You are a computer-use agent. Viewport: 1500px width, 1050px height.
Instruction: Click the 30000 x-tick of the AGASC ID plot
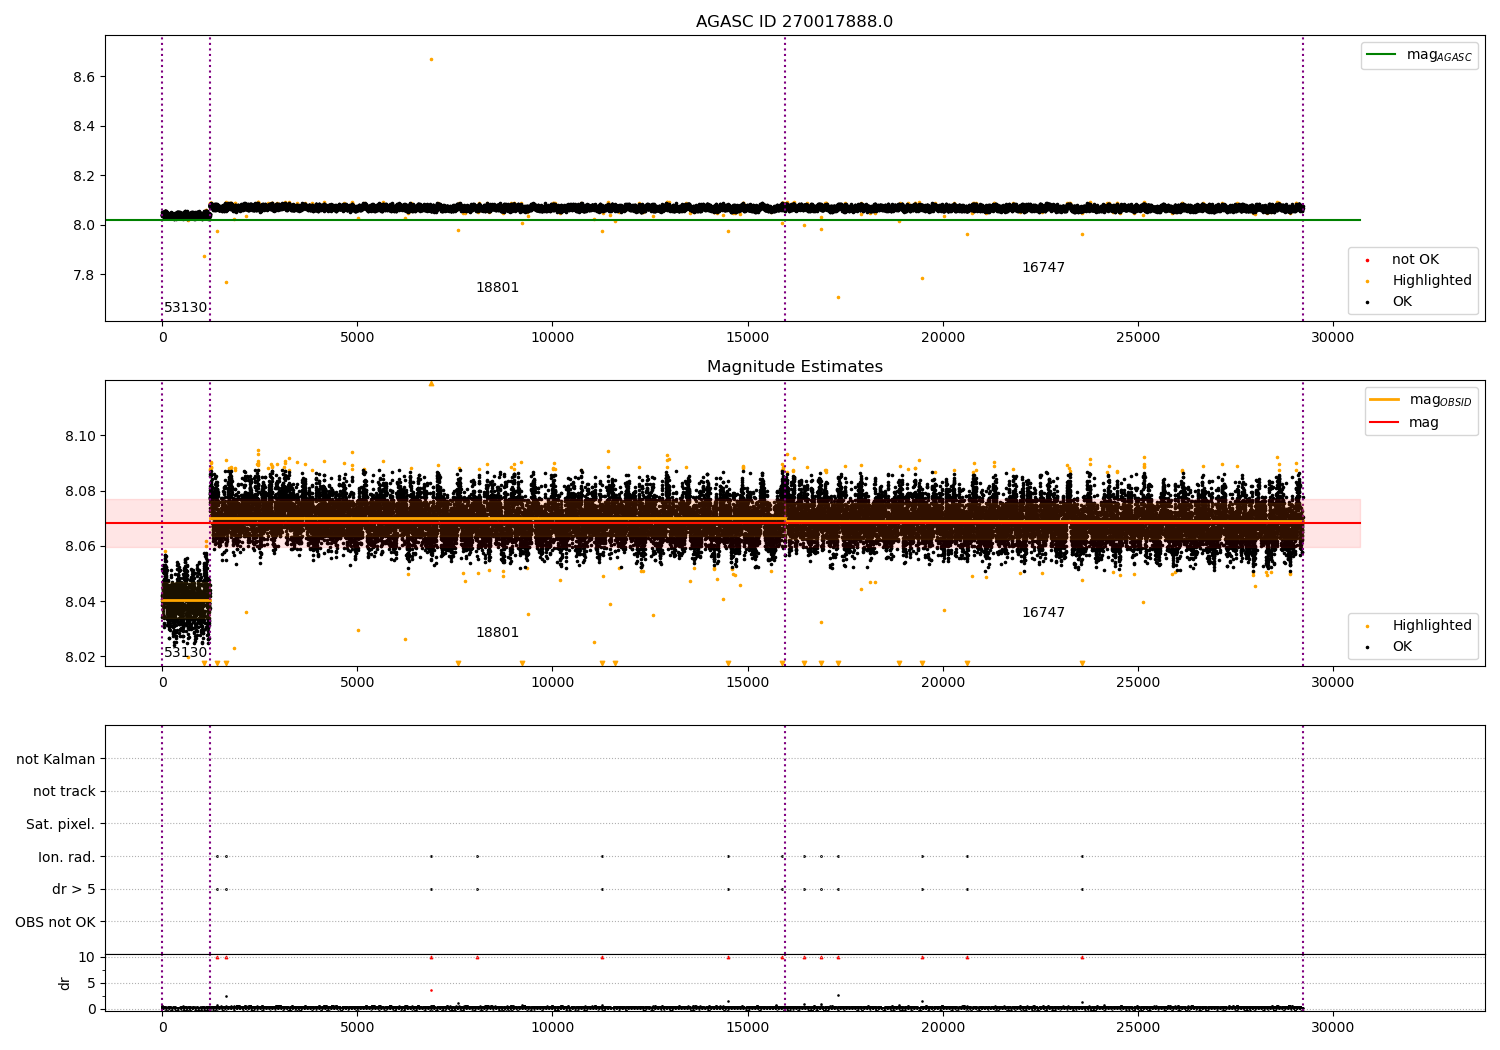(1332, 338)
